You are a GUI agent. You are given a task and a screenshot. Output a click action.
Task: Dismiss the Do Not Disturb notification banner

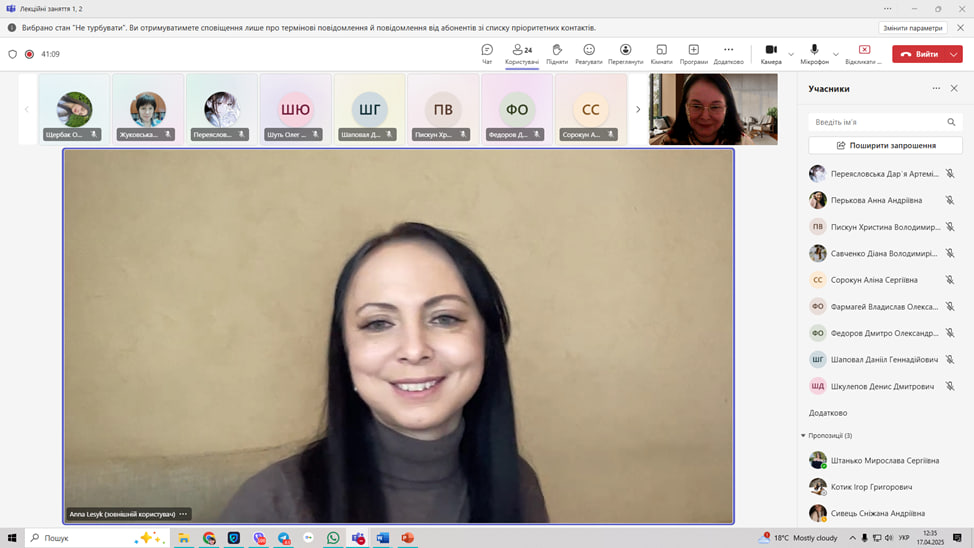(x=960, y=28)
